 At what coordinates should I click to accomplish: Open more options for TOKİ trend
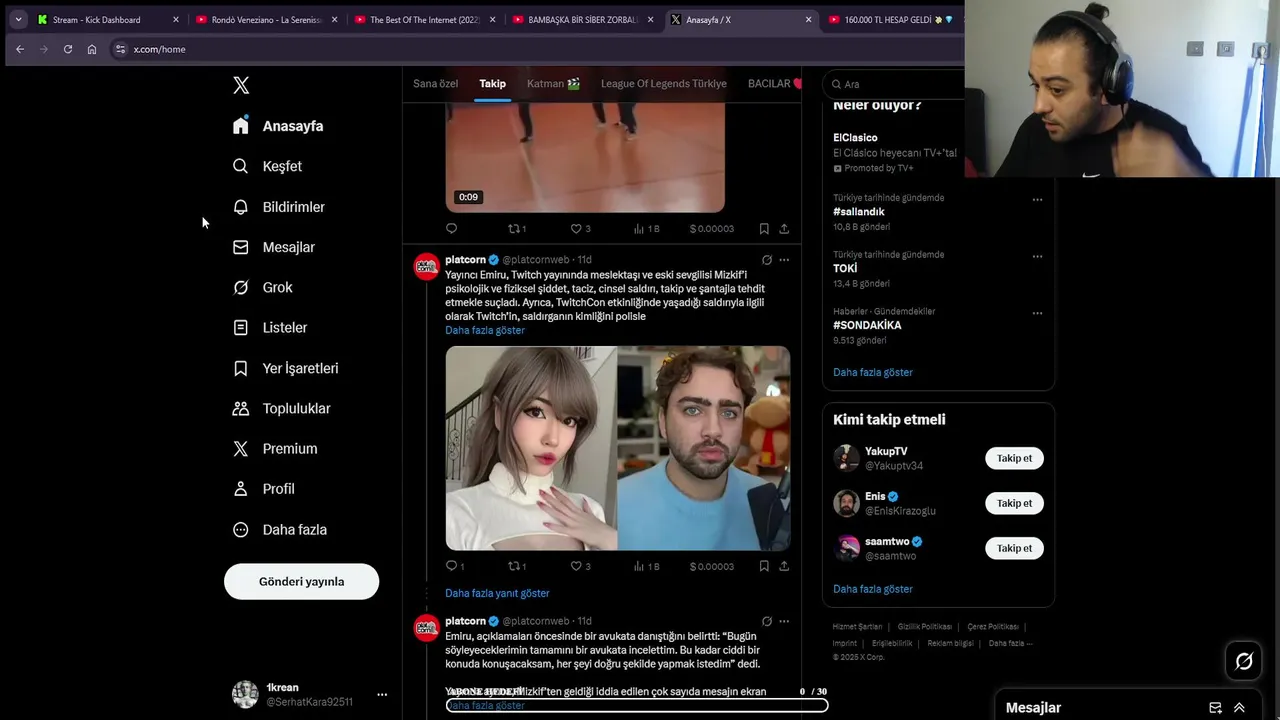point(1037,256)
